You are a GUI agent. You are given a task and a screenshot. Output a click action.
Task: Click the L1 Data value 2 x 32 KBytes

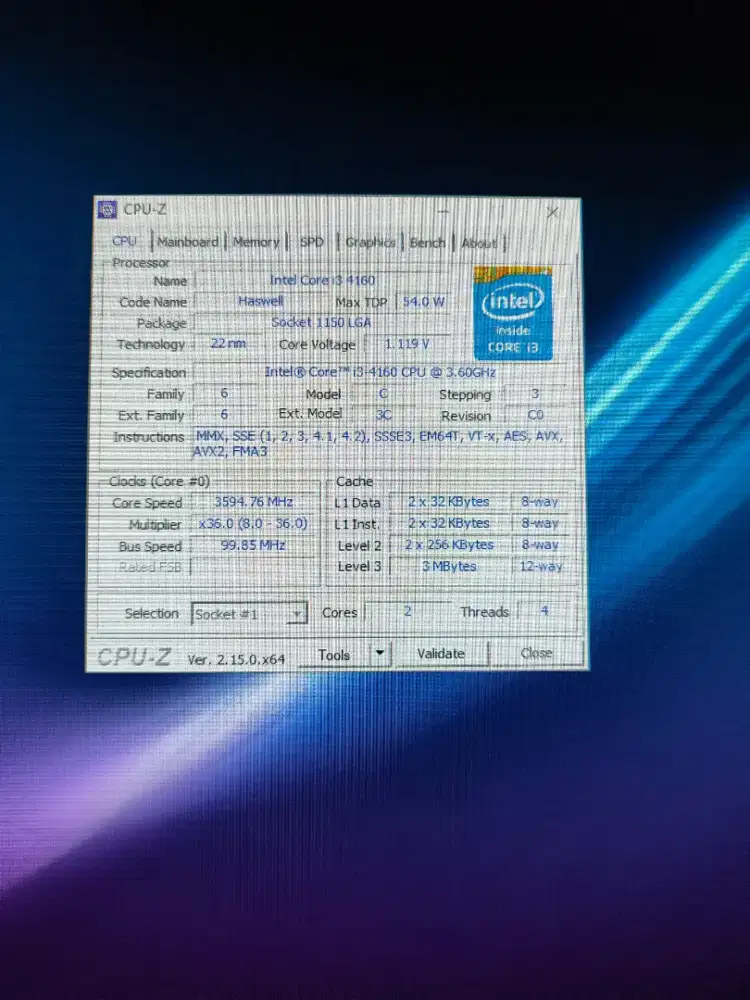(449, 502)
